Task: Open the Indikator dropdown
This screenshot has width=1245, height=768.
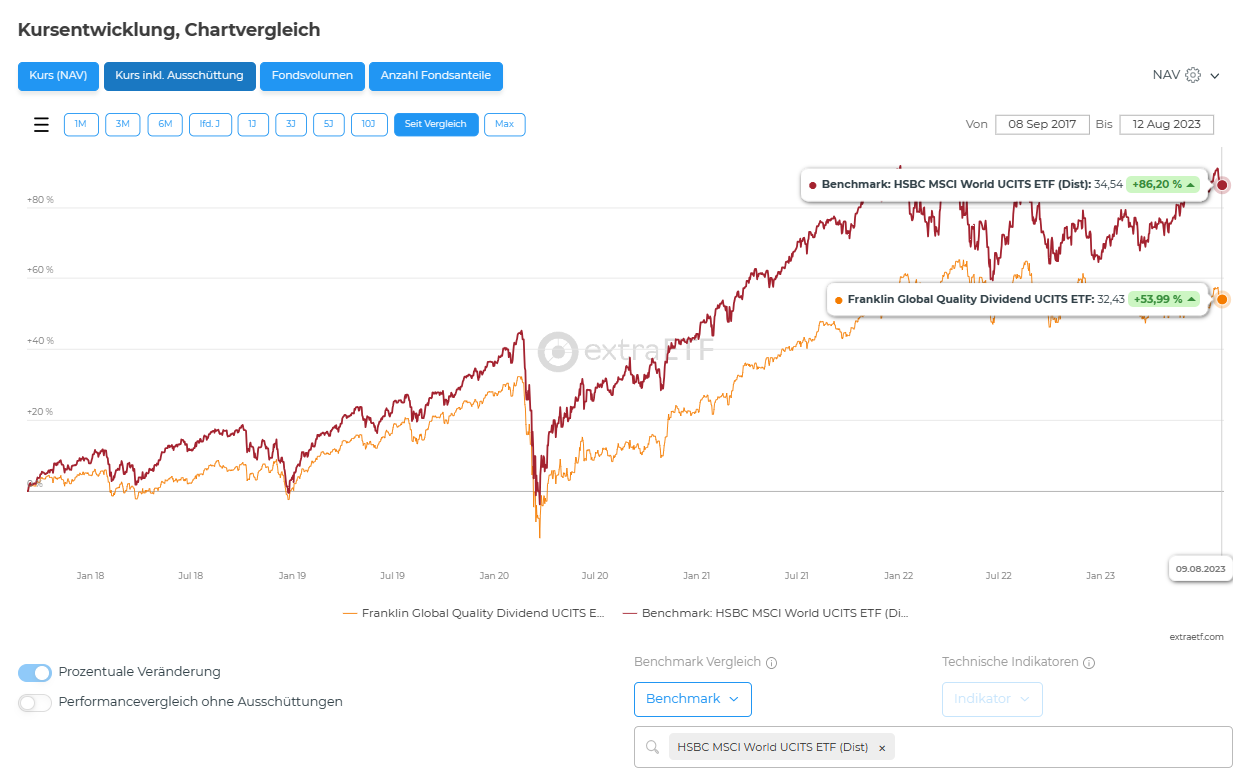Action: (x=991, y=699)
